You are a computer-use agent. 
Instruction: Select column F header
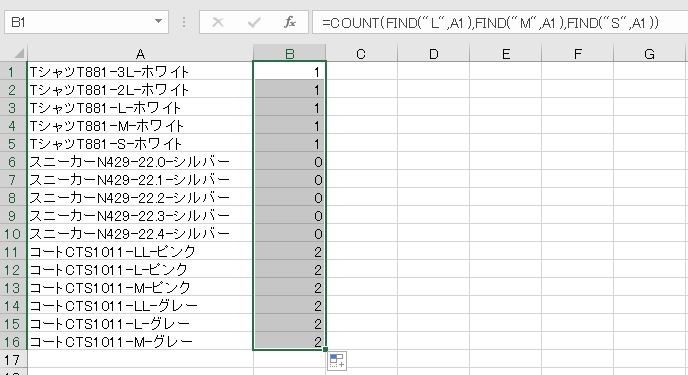(577, 54)
